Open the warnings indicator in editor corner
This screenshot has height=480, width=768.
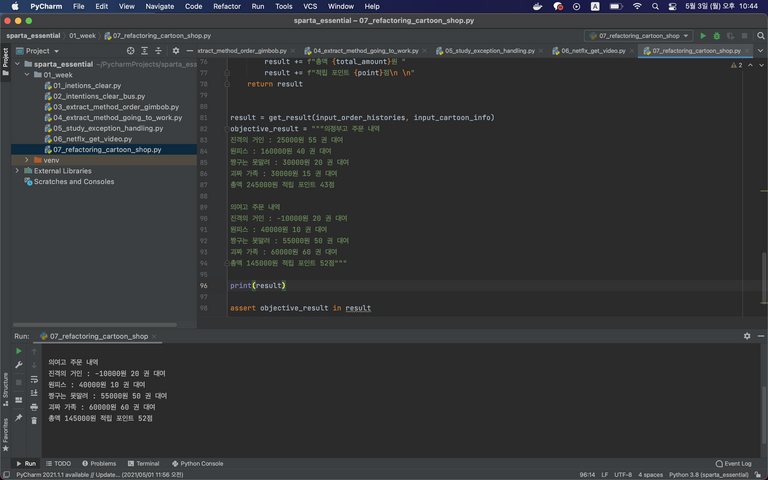coord(736,65)
